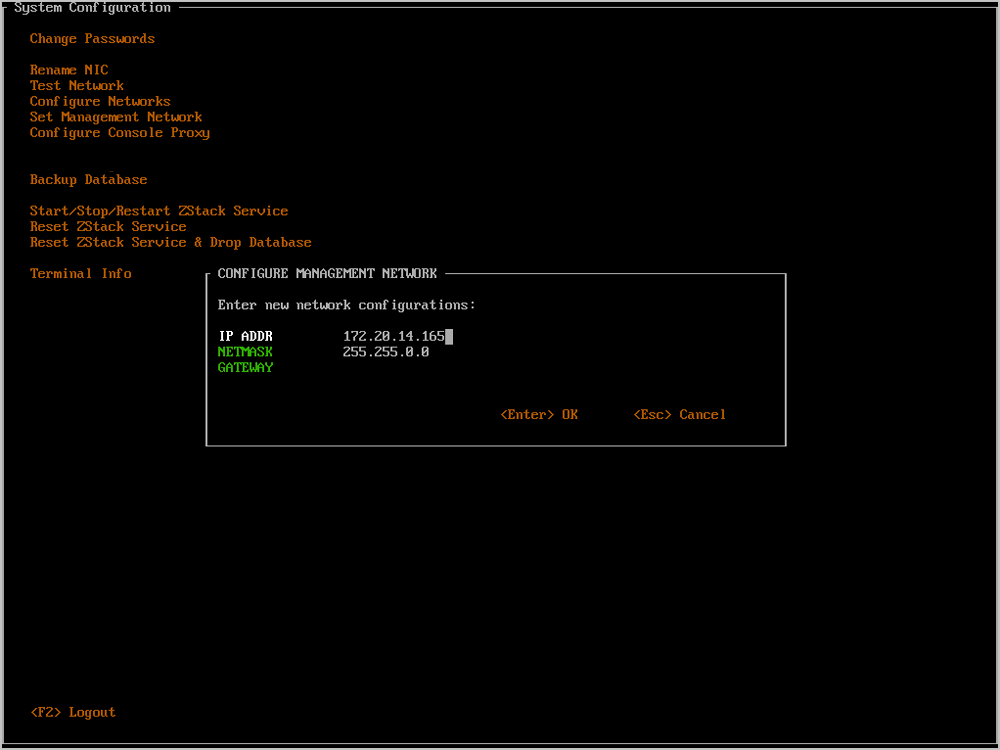The width and height of the screenshot is (1000, 750).
Task: Select the green NETMASK label
Action: point(245,352)
